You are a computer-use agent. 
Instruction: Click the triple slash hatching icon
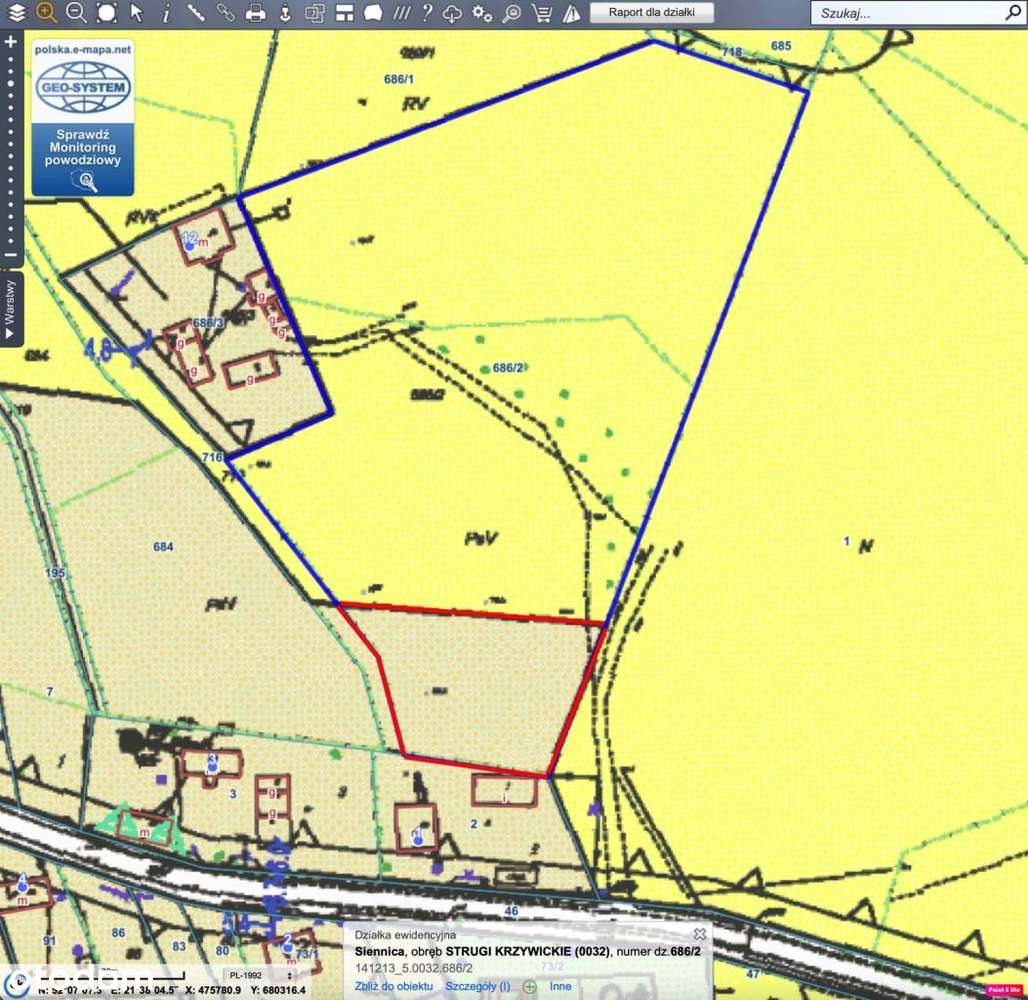(401, 12)
